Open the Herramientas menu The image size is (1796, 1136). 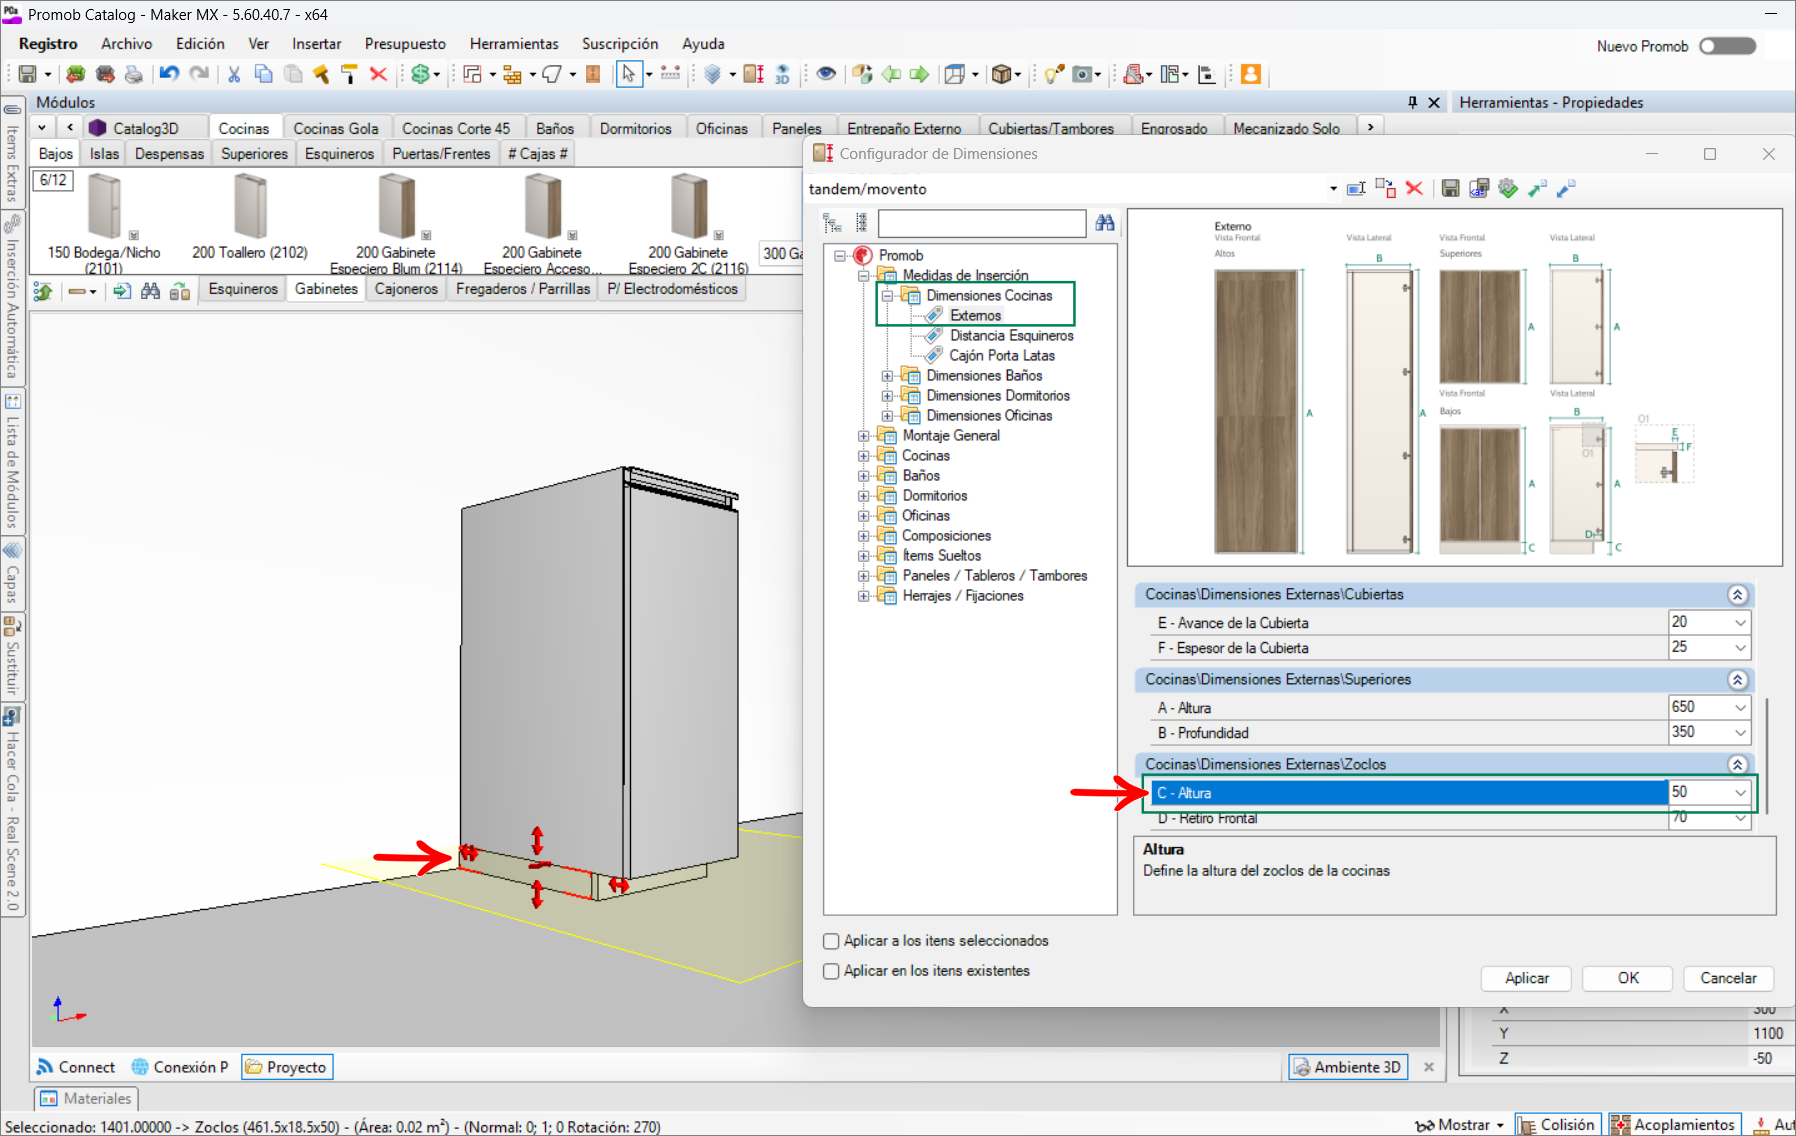[514, 44]
